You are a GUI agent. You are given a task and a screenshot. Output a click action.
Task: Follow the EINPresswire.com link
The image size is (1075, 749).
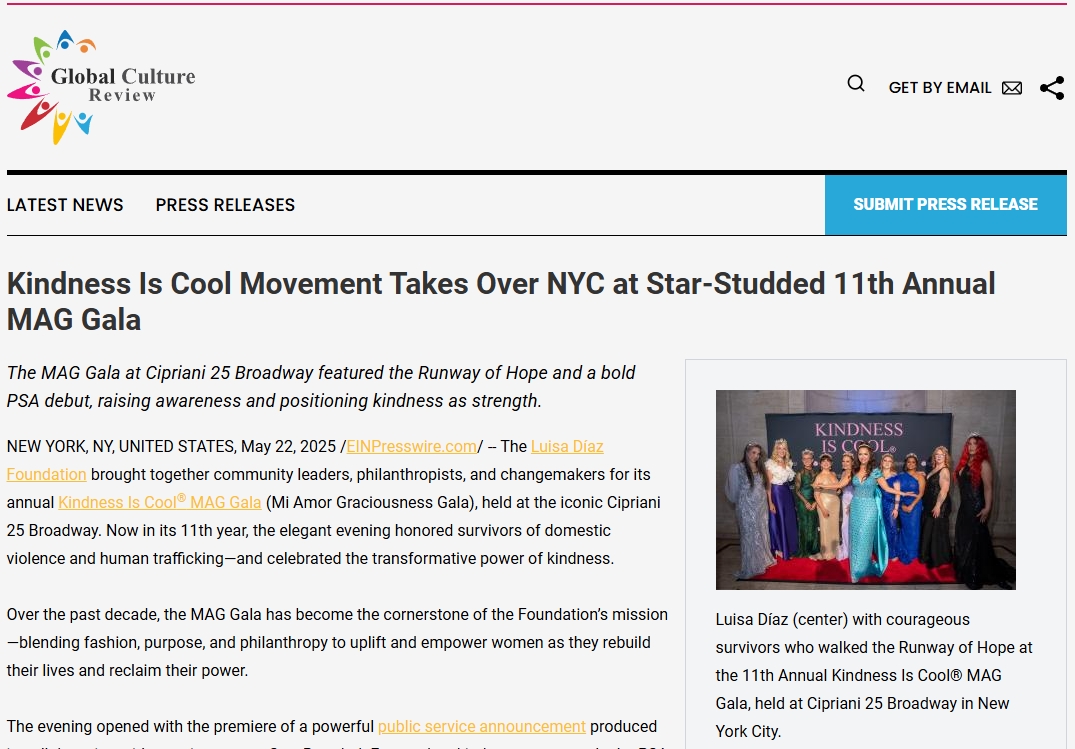(x=411, y=447)
